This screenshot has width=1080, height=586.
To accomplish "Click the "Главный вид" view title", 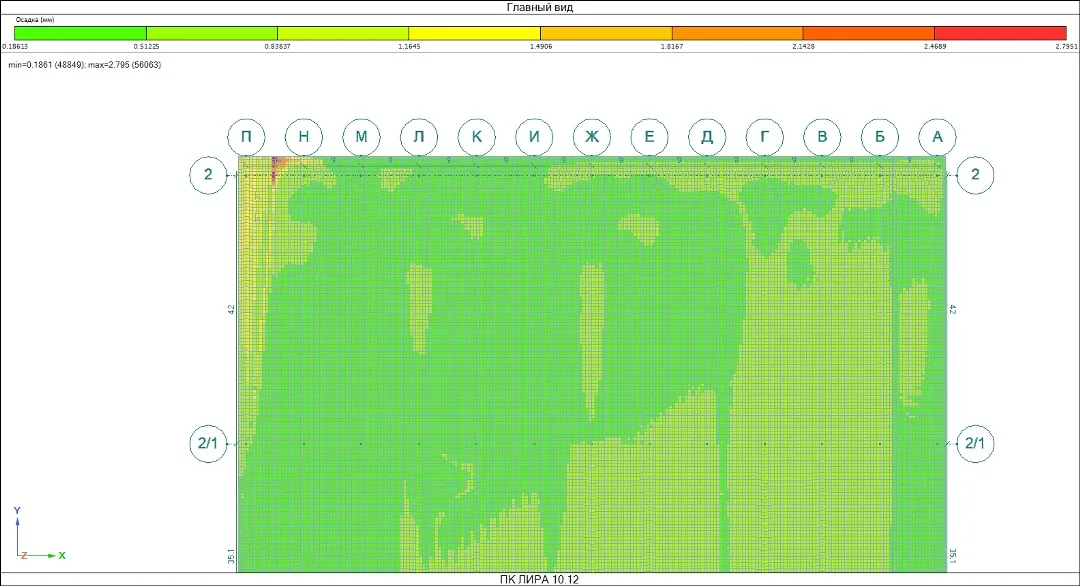I will [540, 8].
